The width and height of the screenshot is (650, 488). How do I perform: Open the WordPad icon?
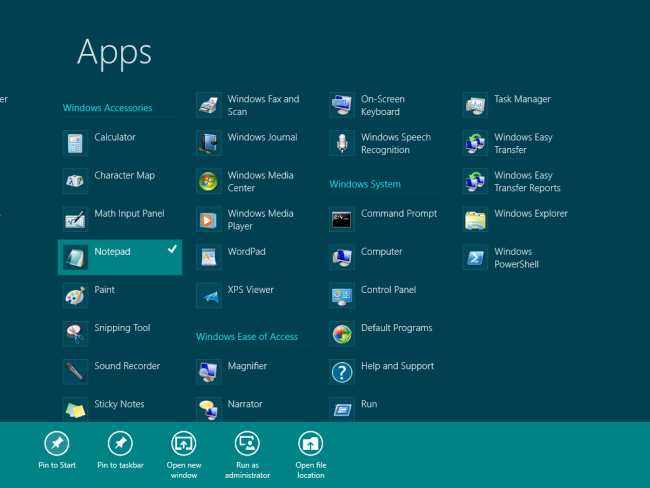pos(209,257)
